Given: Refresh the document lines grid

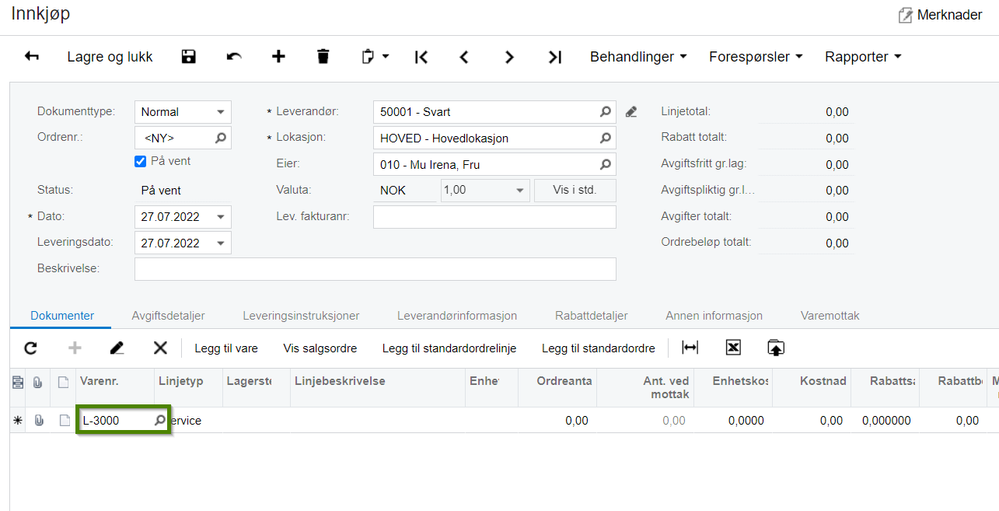Looking at the screenshot, I should click(x=31, y=348).
